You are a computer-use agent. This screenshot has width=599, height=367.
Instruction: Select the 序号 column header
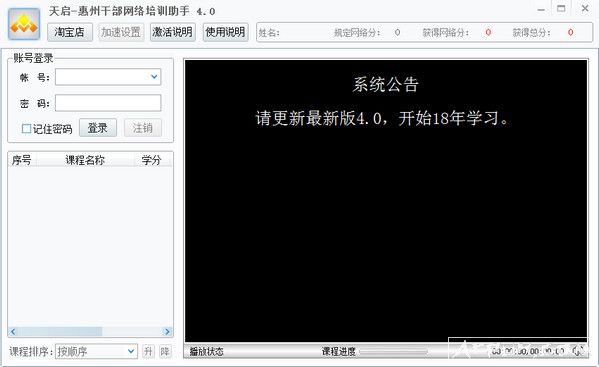(x=22, y=160)
